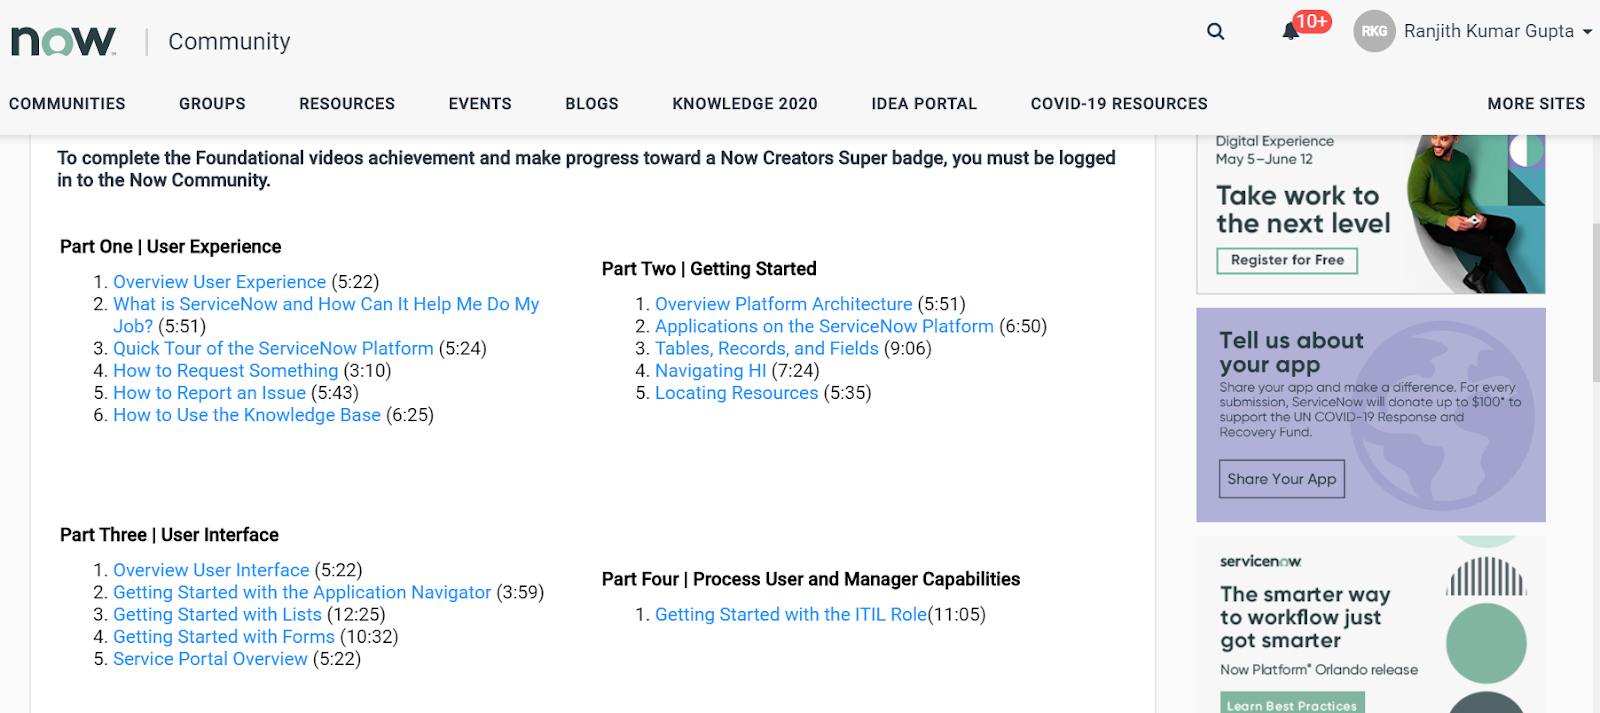Open the Locating Resources link
The image size is (1600, 713).
coord(736,393)
